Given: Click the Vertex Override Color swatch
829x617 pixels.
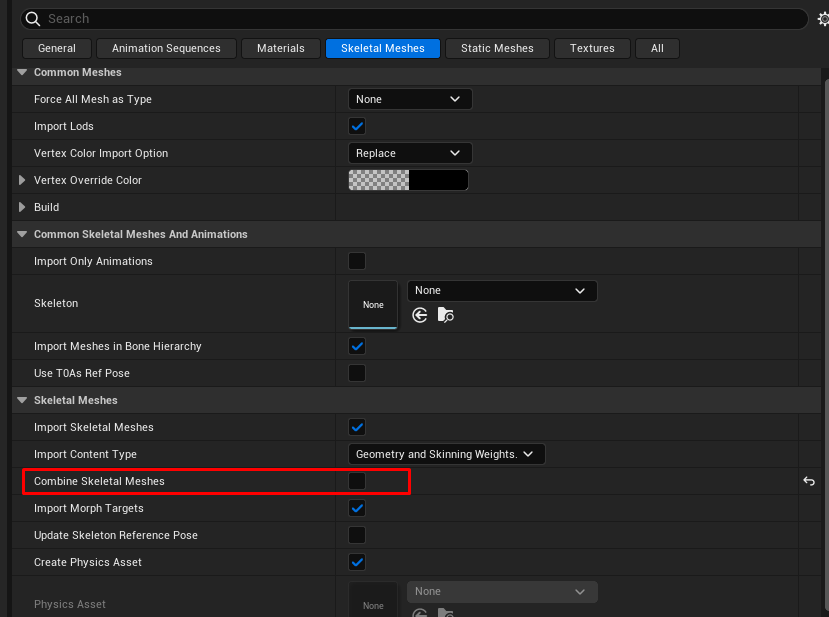Looking at the screenshot, I should [x=408, y=180].
